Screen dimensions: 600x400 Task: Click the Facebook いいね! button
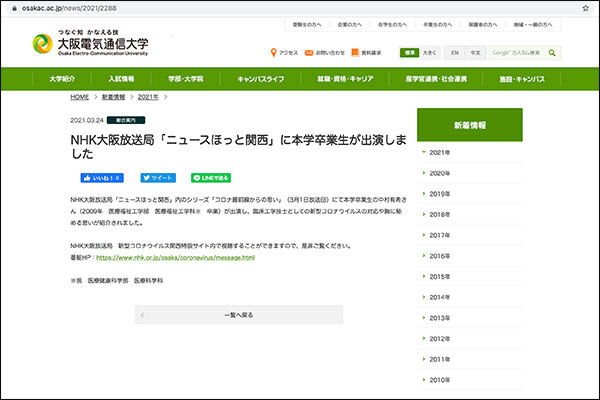click(102, 178)
